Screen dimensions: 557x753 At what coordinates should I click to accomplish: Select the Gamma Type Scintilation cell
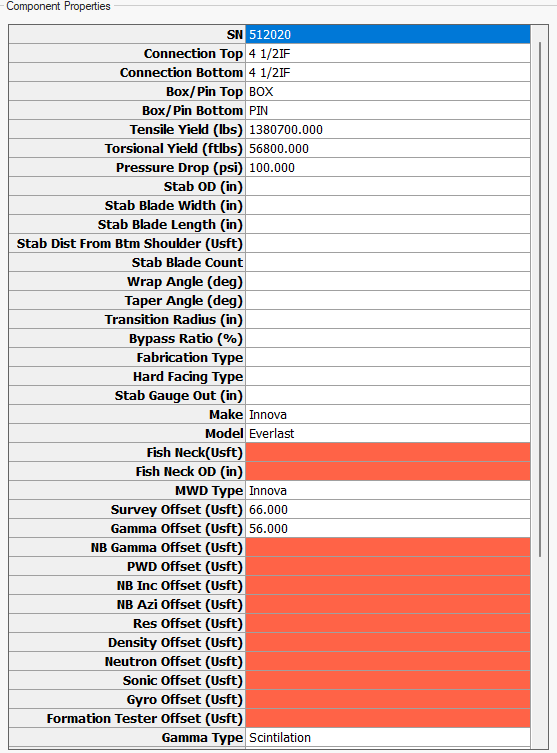coord(388,738)
